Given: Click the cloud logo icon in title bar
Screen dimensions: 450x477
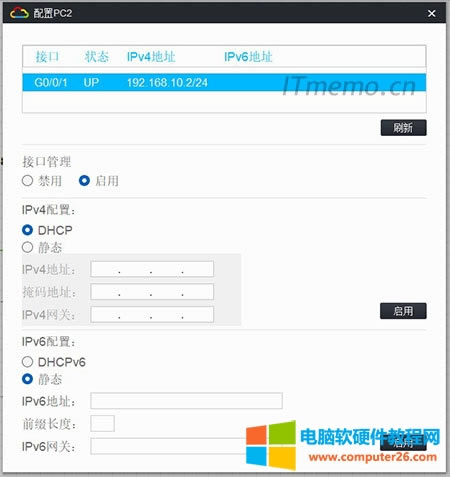Looking at the screenshot, I should click(19, 13).
